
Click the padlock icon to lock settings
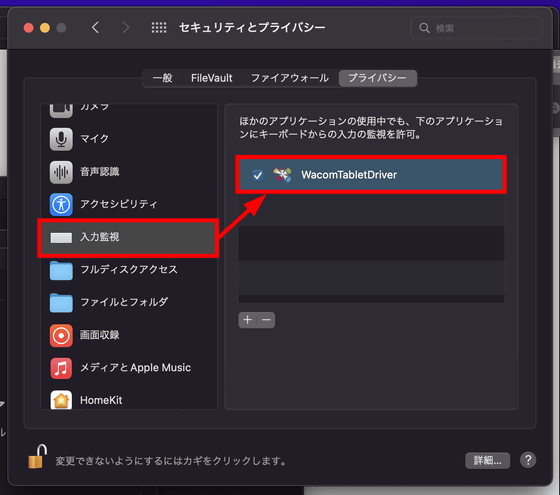38,457
